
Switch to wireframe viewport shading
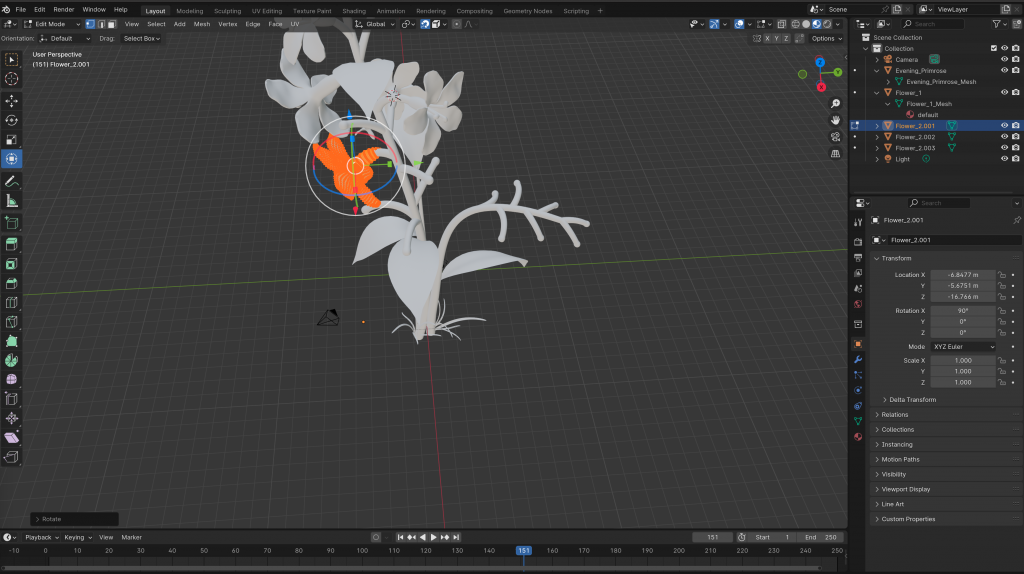[795, 24]
